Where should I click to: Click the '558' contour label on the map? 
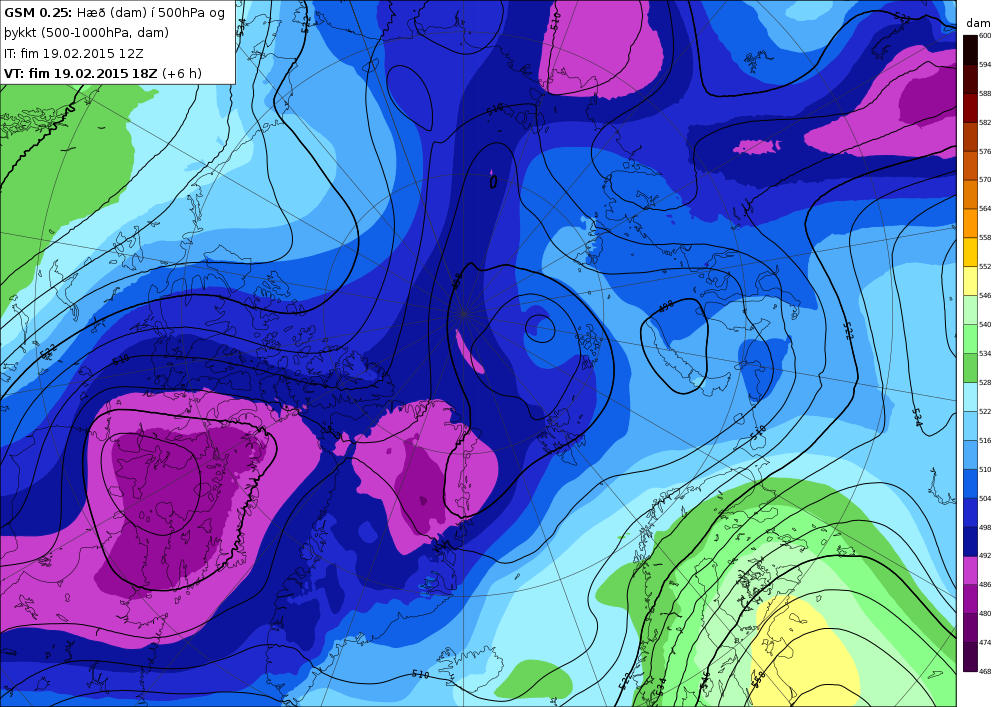pos(758,679)
